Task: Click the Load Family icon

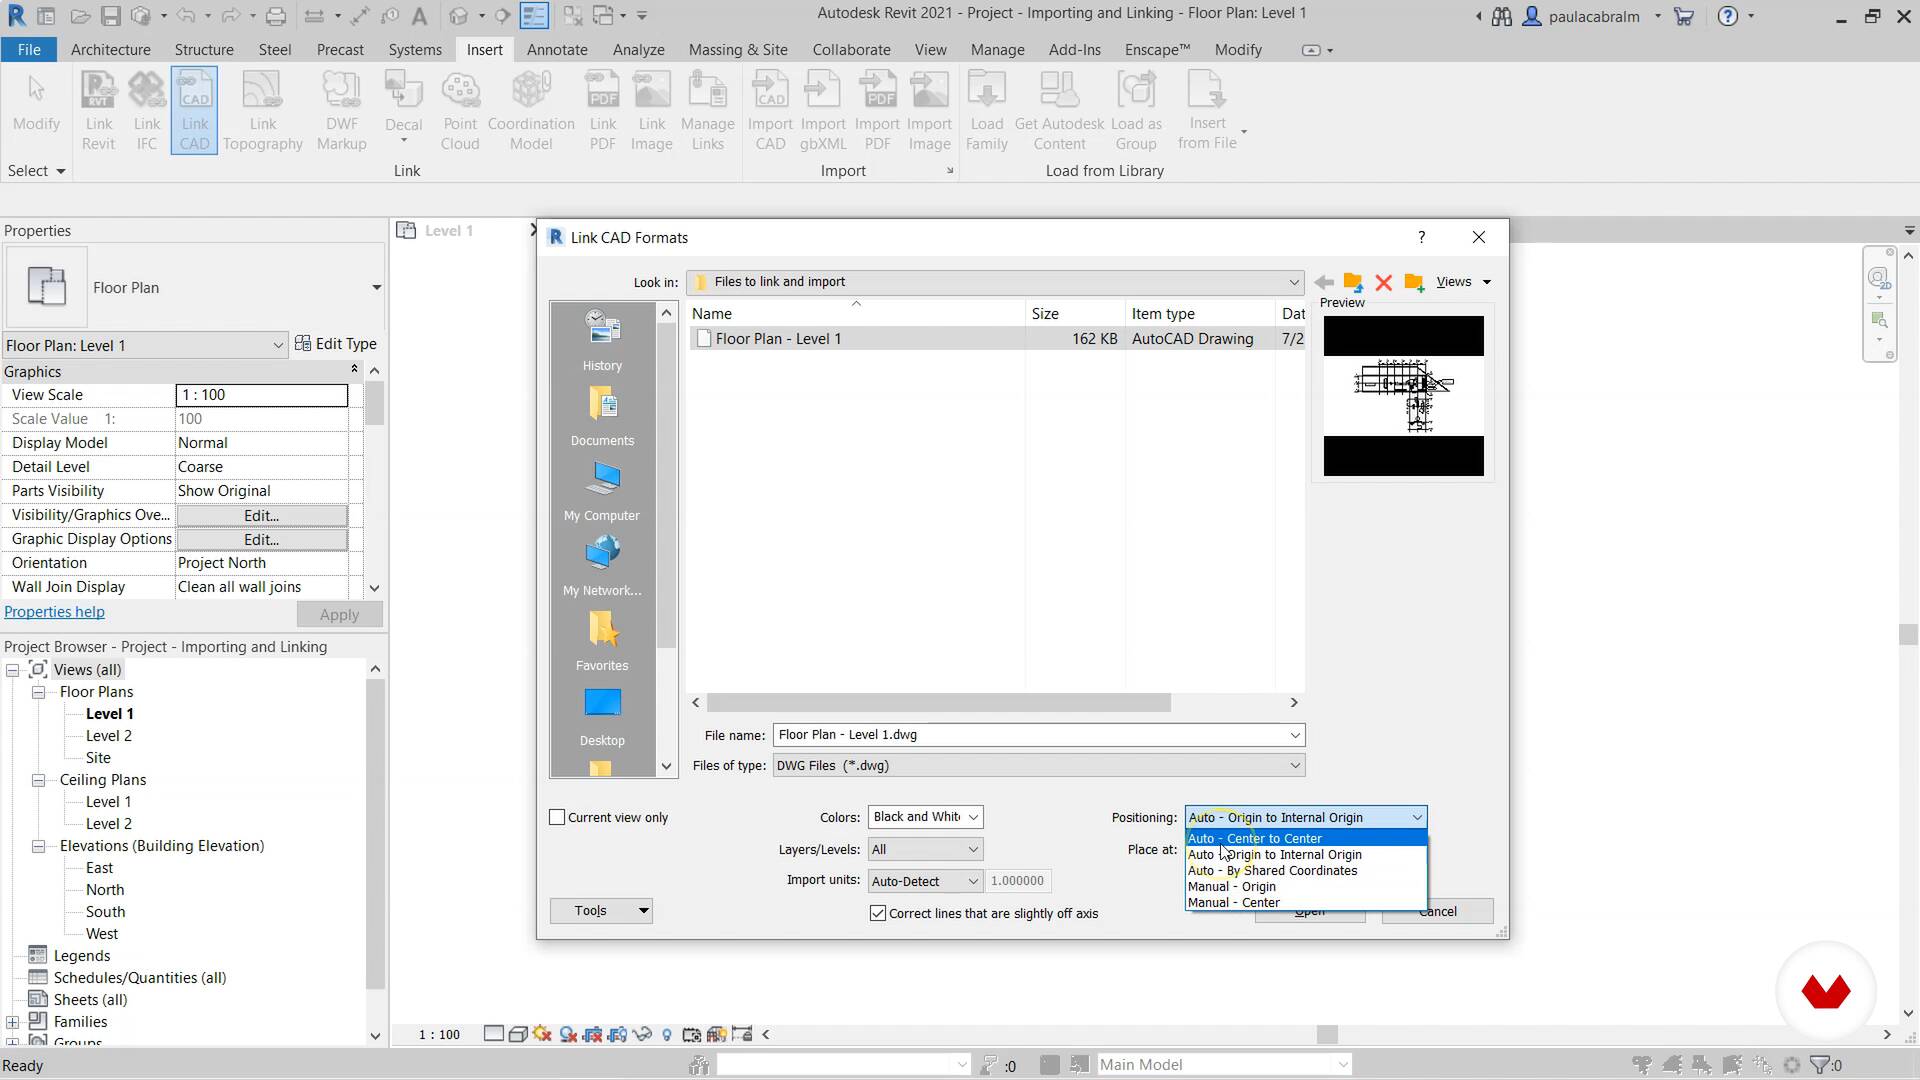Action: coord(987,111)
